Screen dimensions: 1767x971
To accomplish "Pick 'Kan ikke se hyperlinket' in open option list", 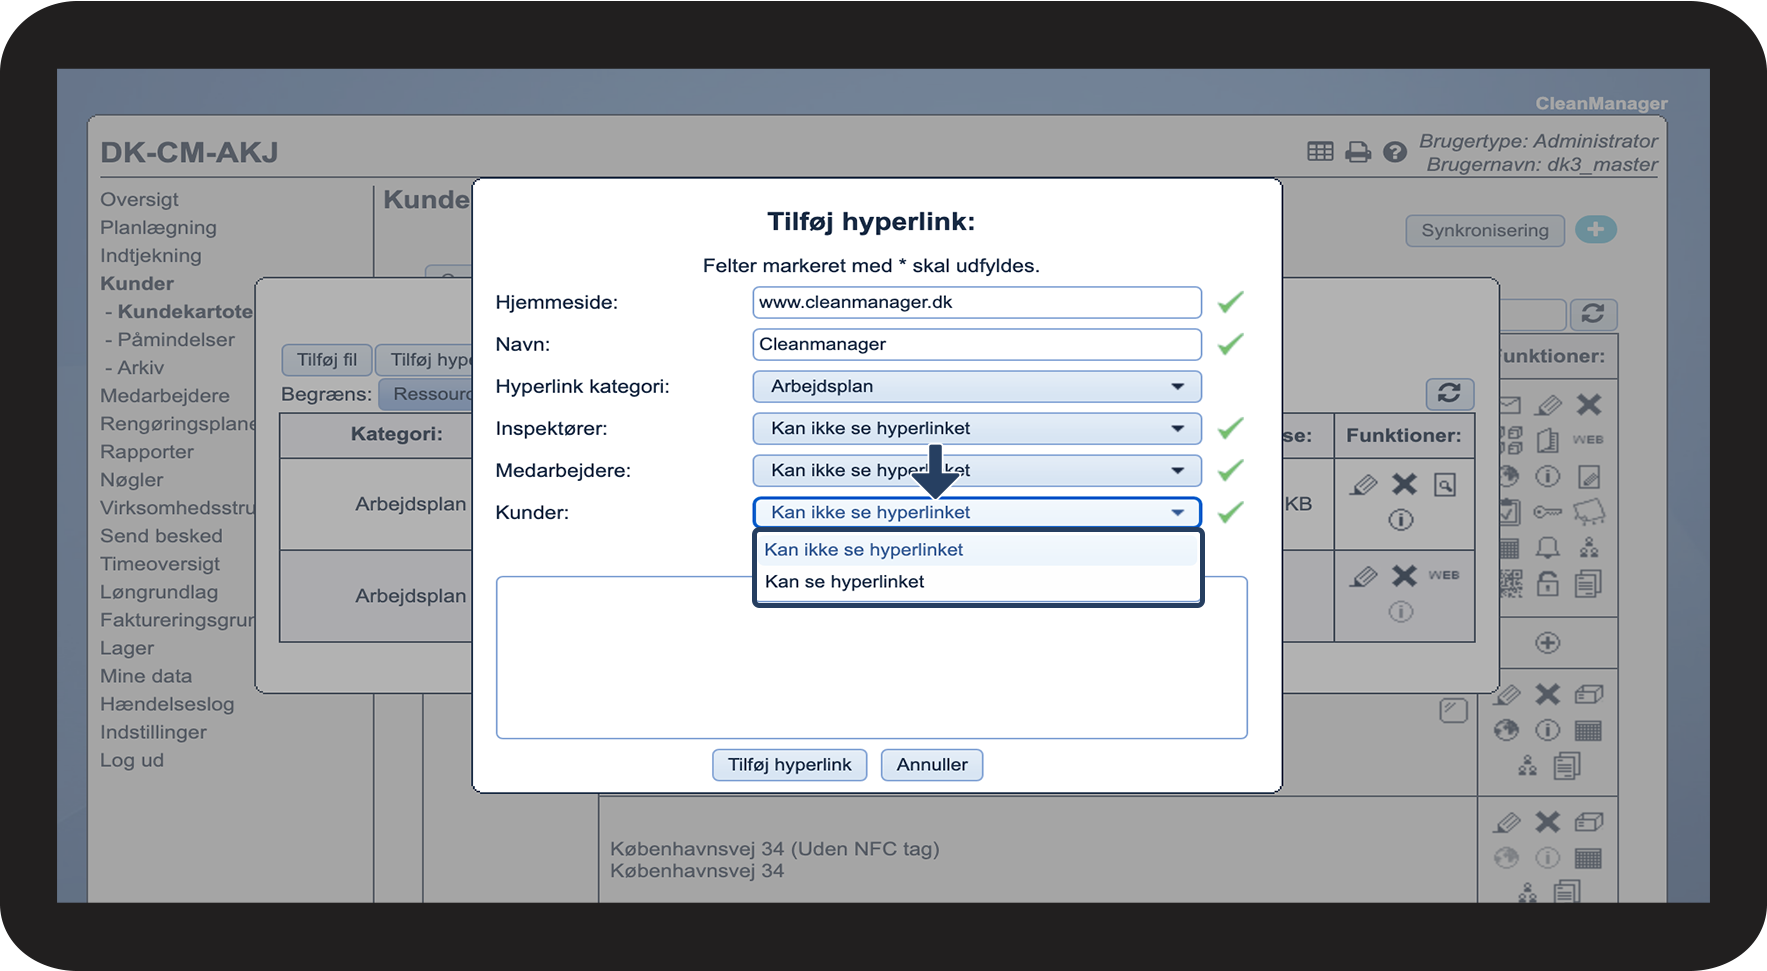I will pyautogui.click(x=978, y=549).
